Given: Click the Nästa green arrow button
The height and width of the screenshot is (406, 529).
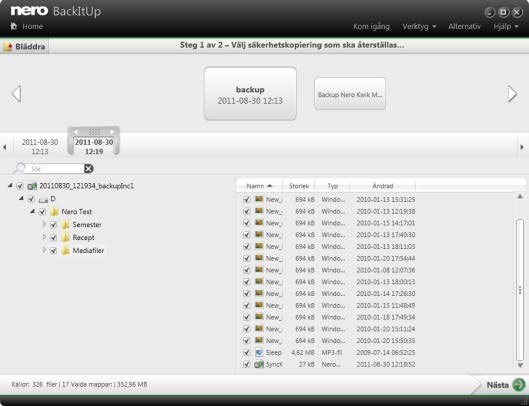Looking at the screenshot, I should (519, 385).
